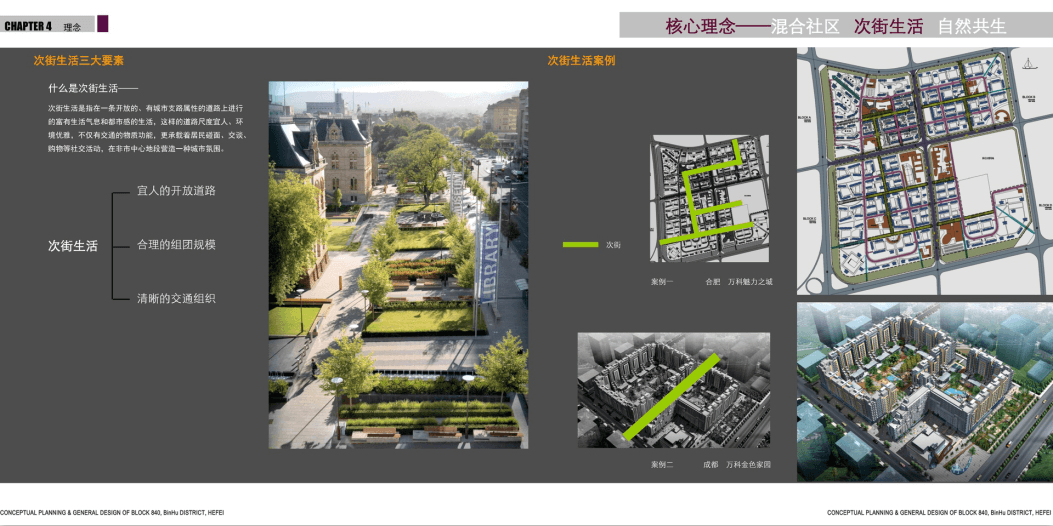Click the orange heading 次街生活案例
Viewport: 1053px width, 526px height.
coord(582,60)
